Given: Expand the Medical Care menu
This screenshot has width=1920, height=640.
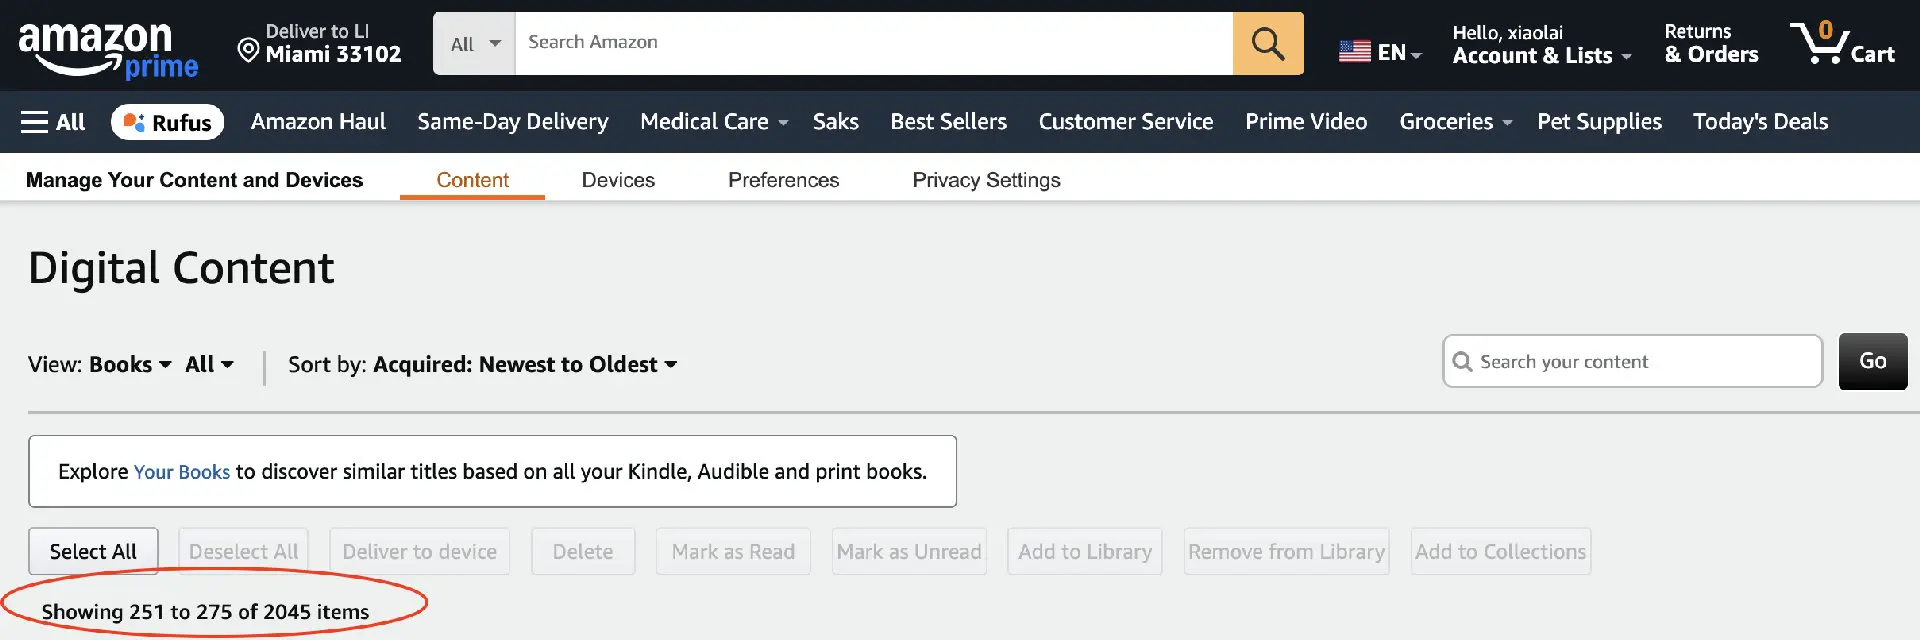Looking at the screenshot, I should (713, 122).
